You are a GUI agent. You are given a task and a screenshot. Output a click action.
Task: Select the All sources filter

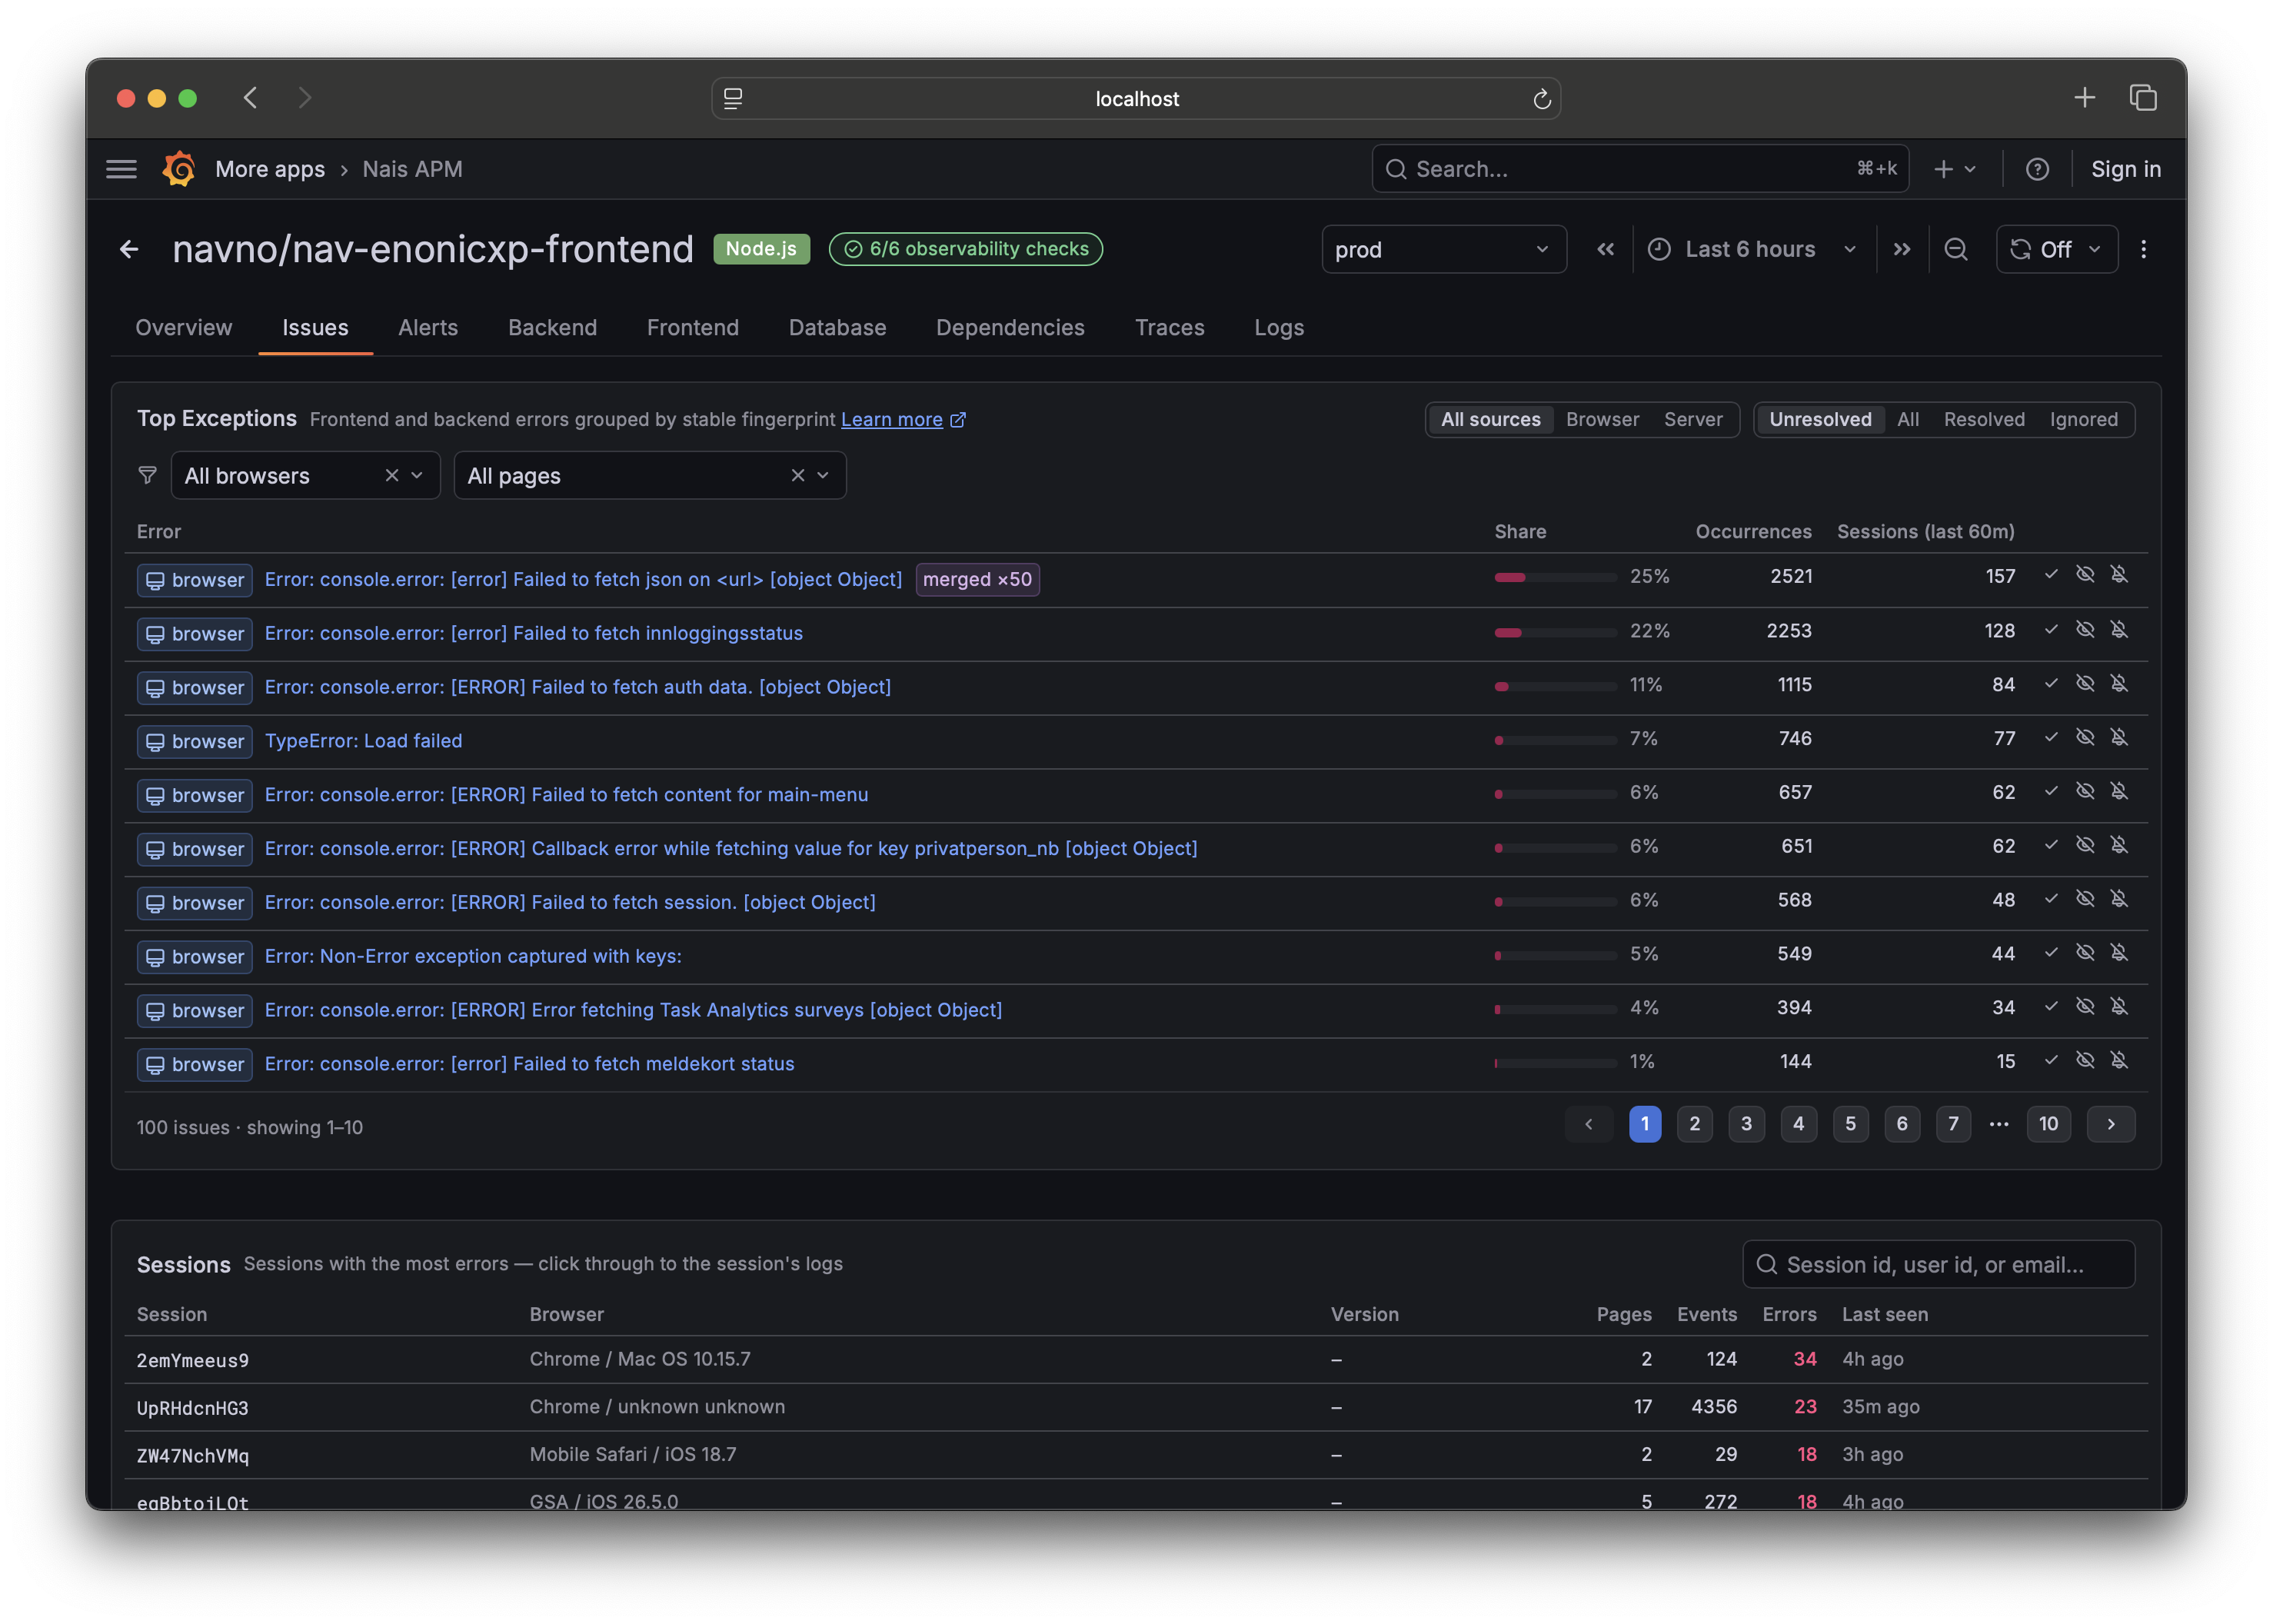[1490, 420]
